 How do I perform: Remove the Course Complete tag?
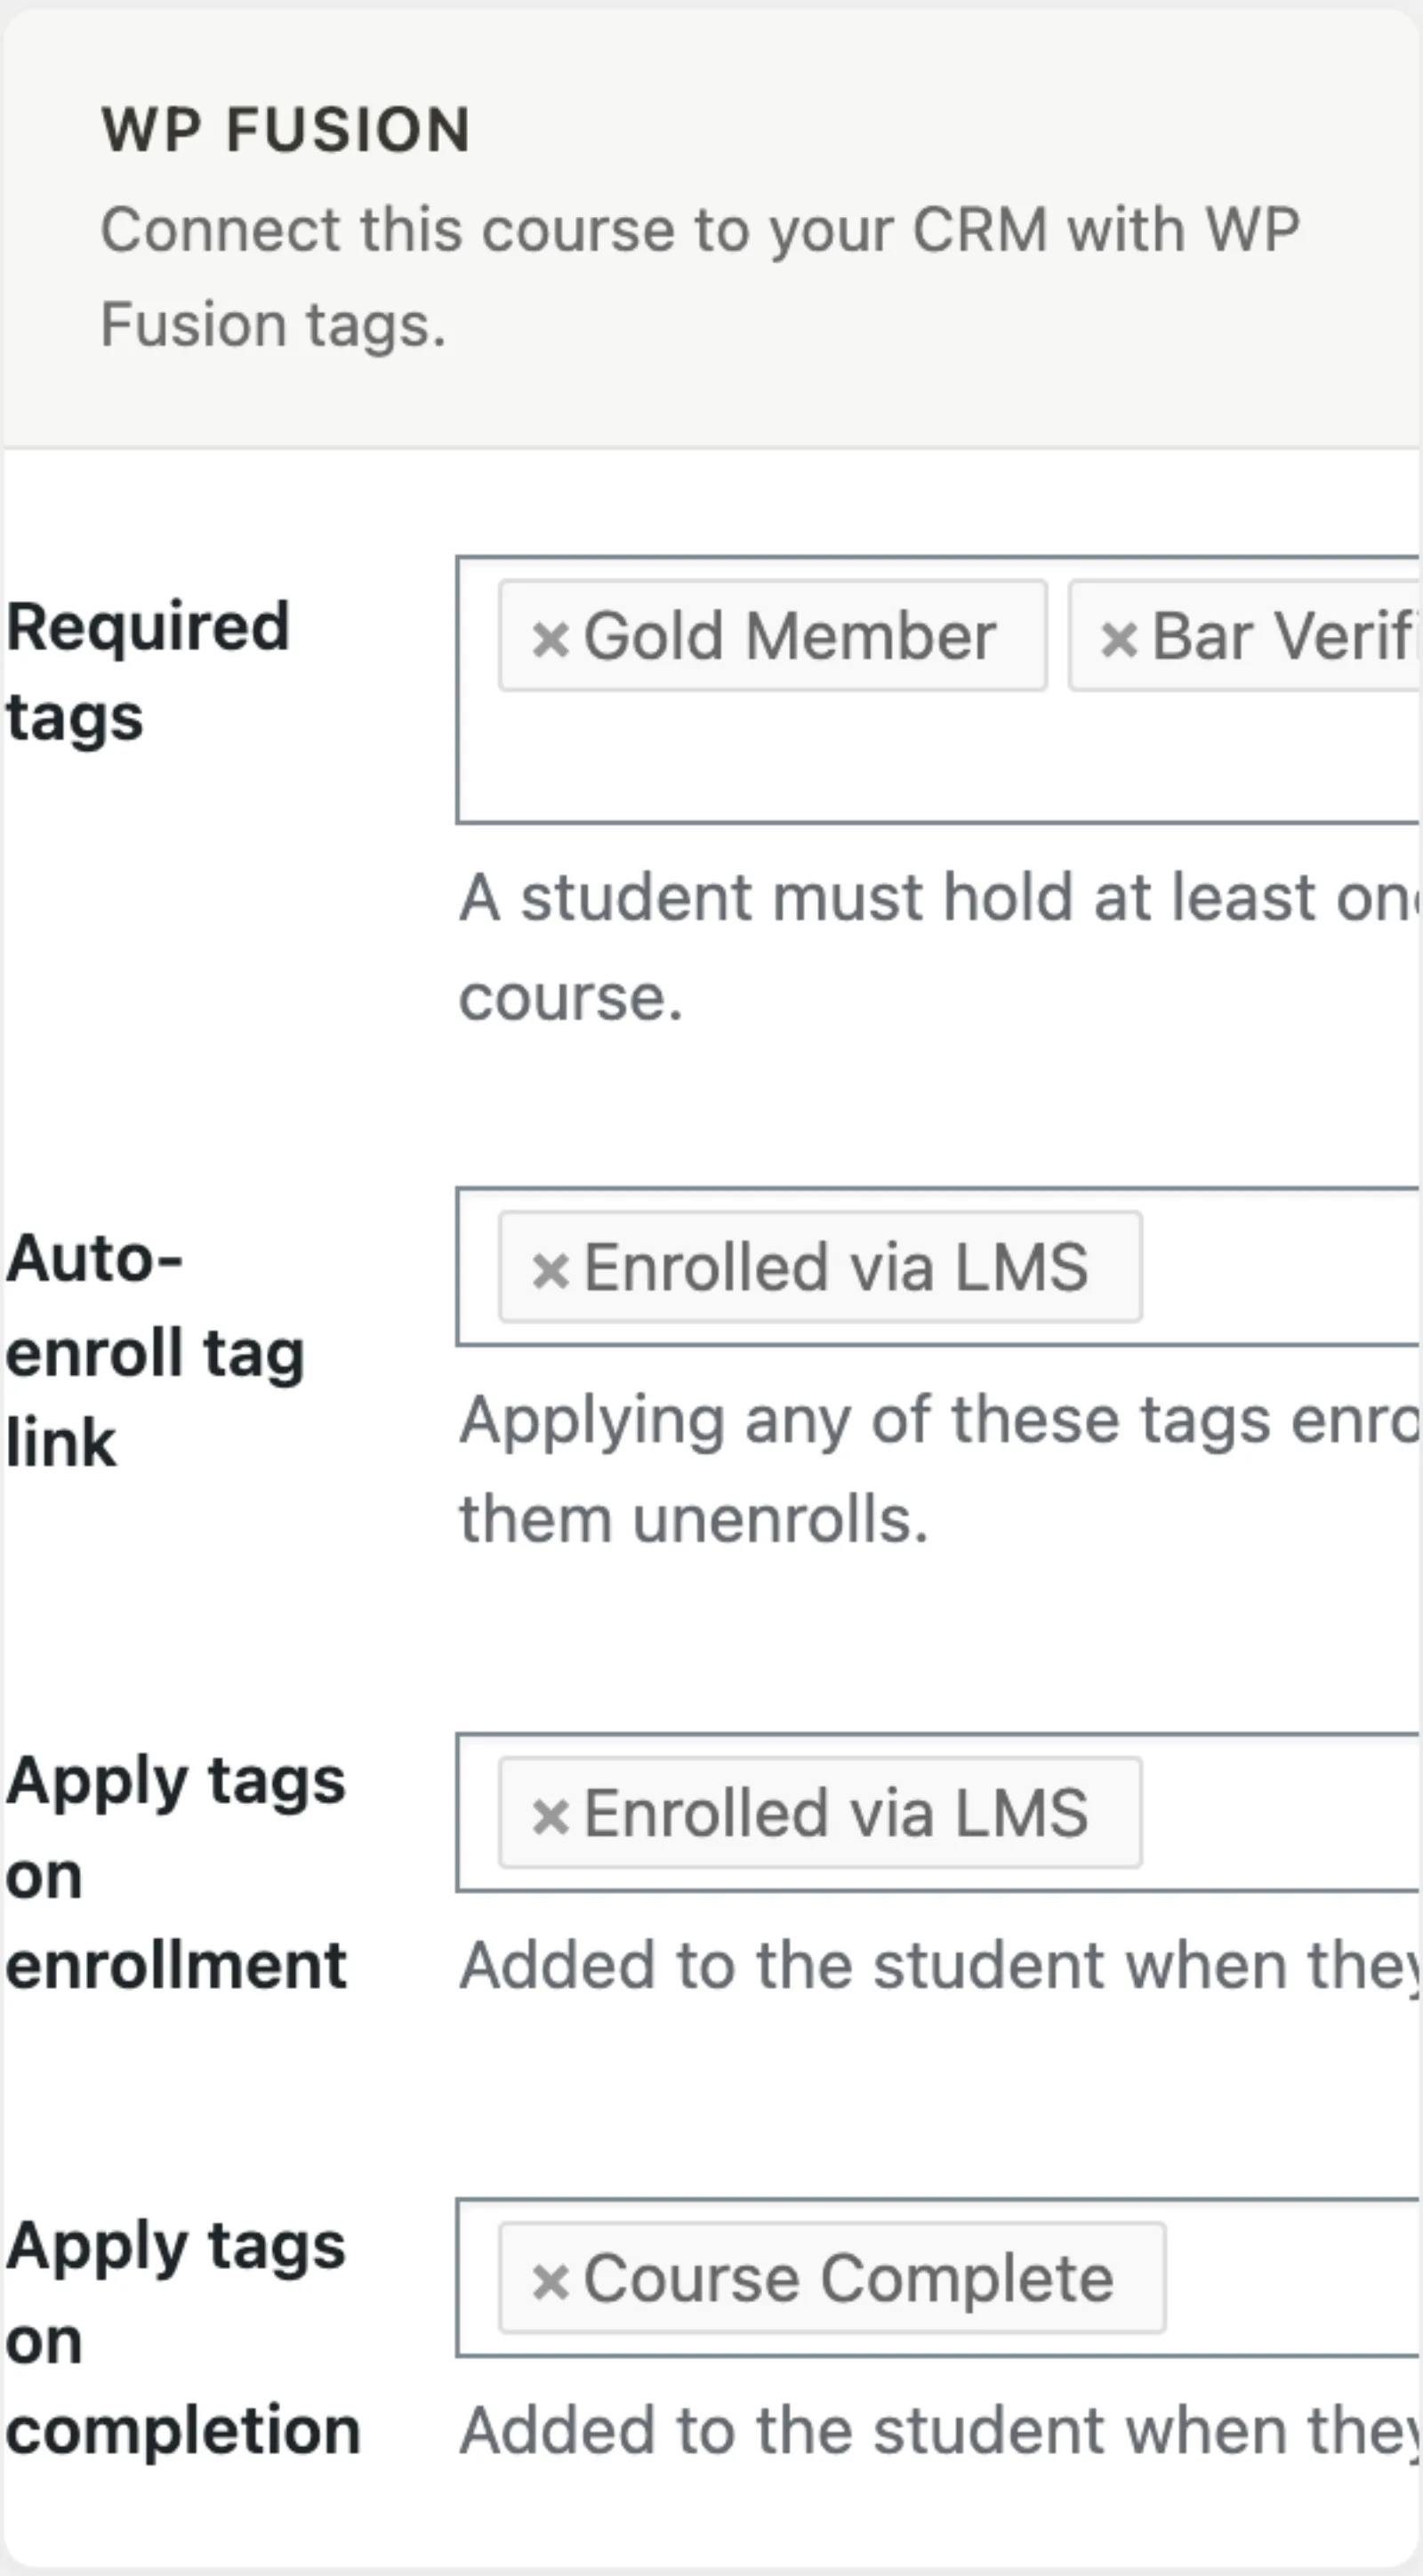pyautogui.click(x=550, y=2280)
